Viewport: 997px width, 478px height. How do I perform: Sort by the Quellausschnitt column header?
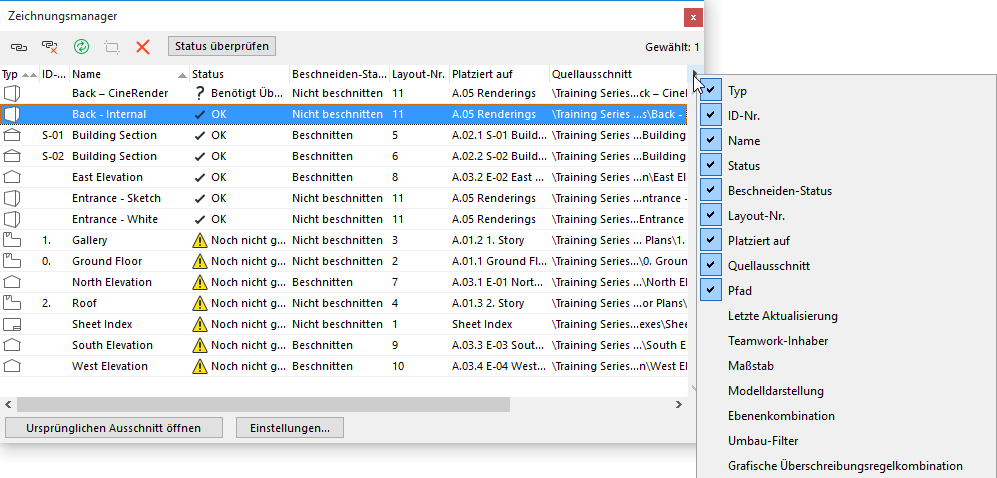coord(619,74)
